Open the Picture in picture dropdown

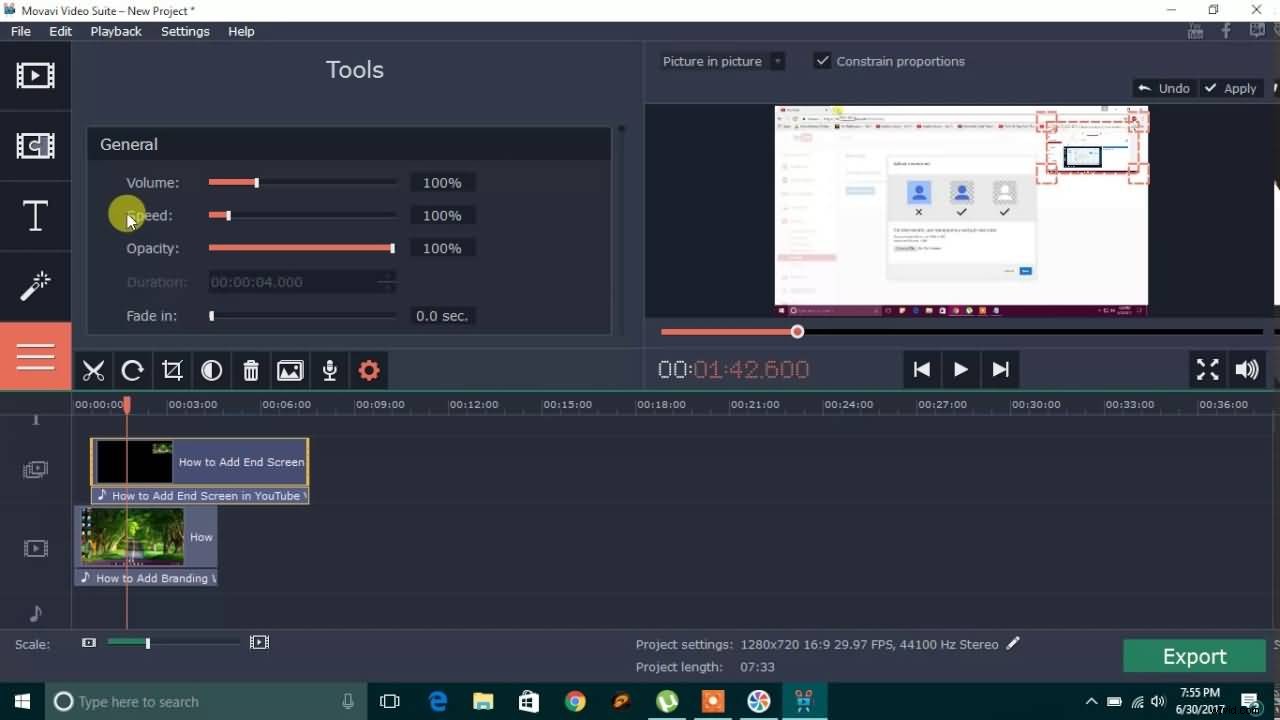[x=777, y=61]
